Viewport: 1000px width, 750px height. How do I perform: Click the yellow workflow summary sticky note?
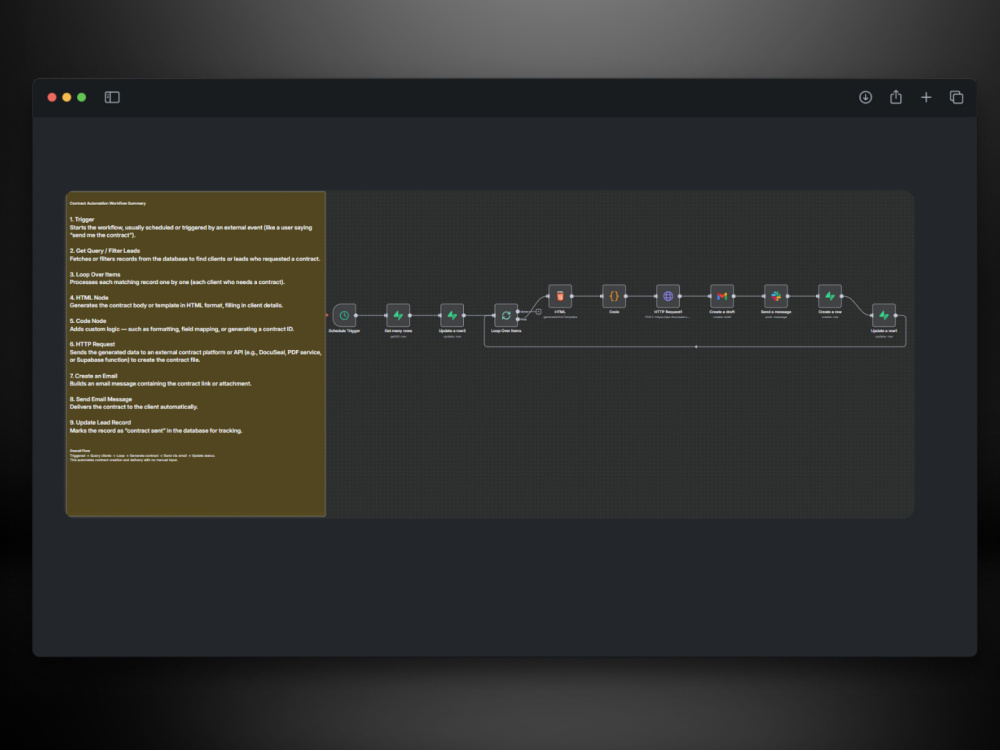click(196, 354)
